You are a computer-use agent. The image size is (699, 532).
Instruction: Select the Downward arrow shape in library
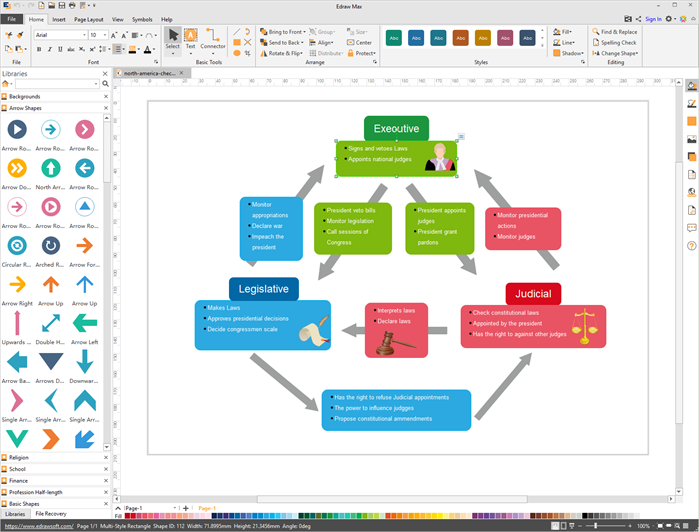[x=85, y=361]
